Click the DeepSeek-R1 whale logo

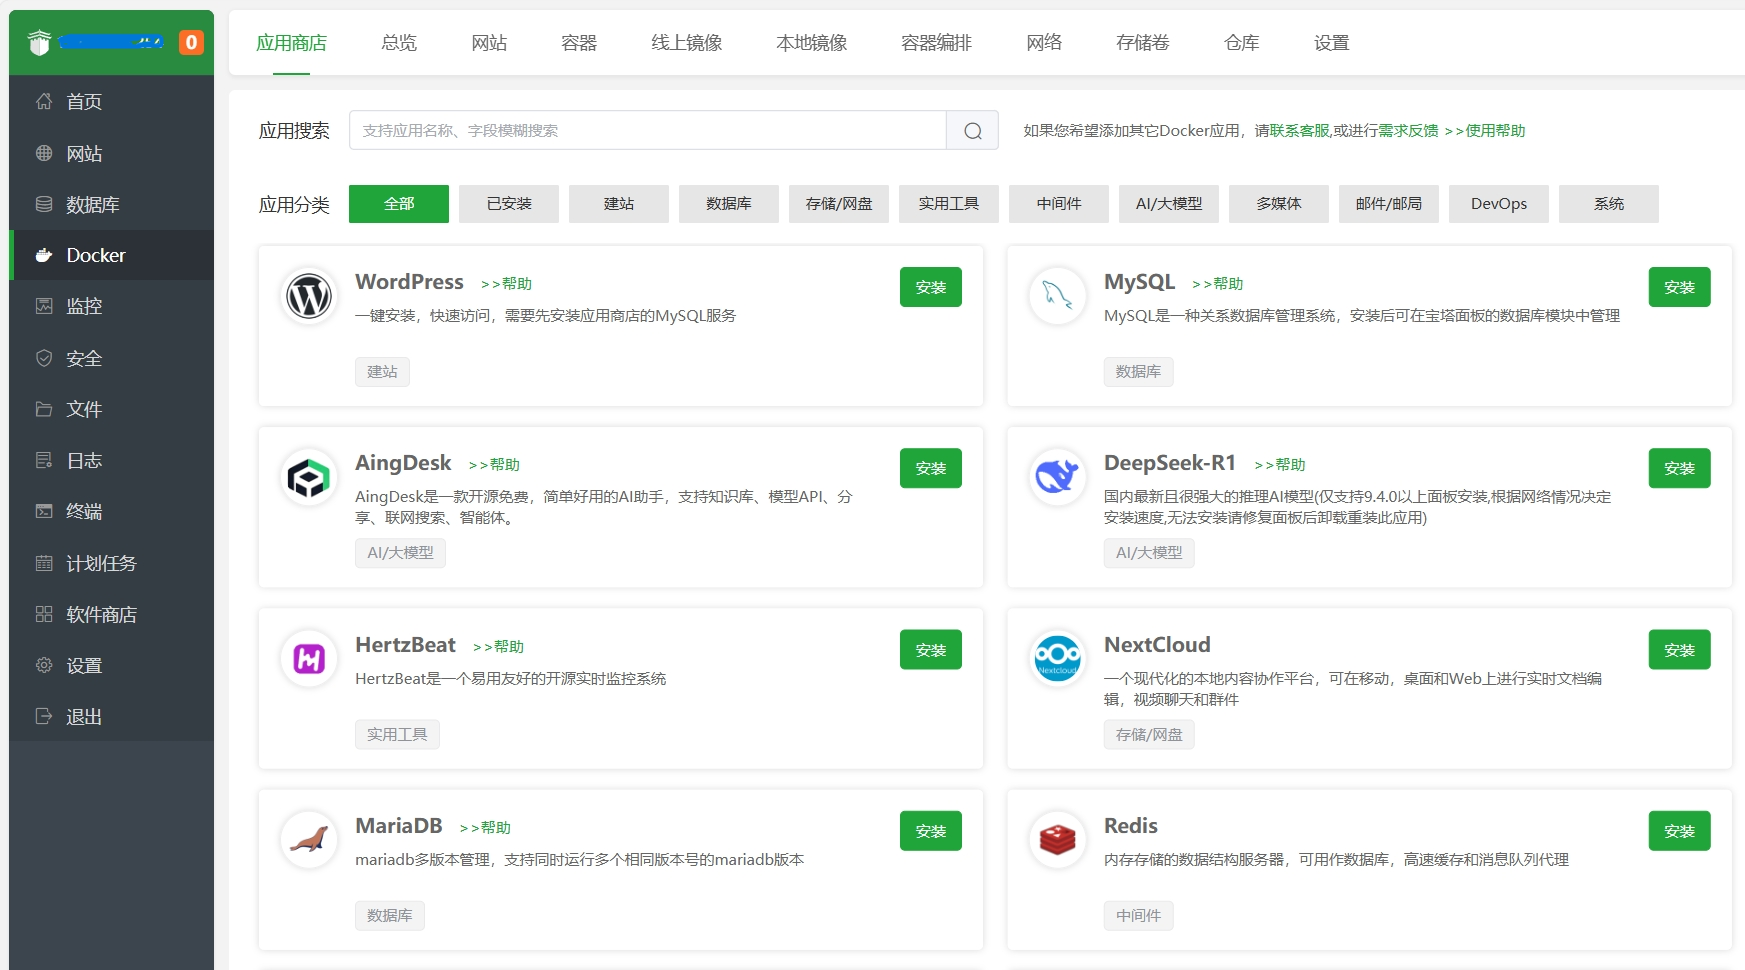(x=1057, y=477)
